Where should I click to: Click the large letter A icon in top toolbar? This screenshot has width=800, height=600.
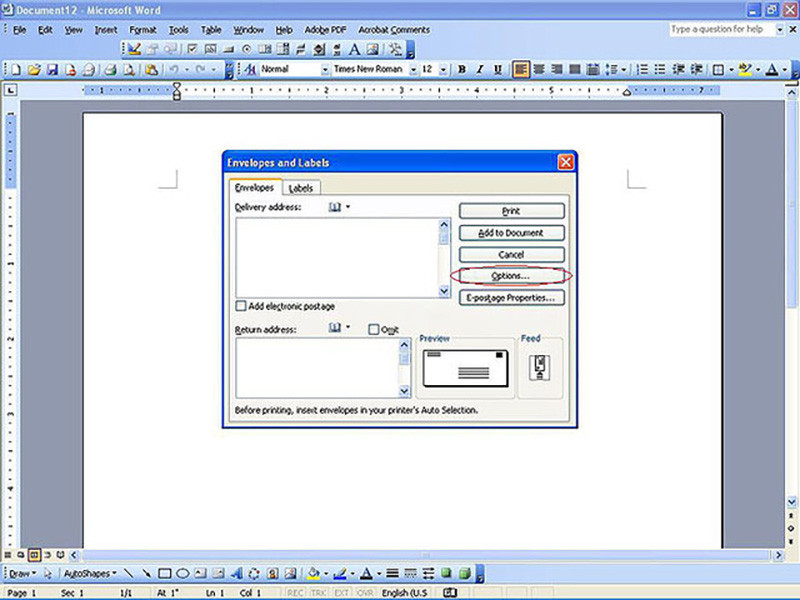tap(354, 49)
